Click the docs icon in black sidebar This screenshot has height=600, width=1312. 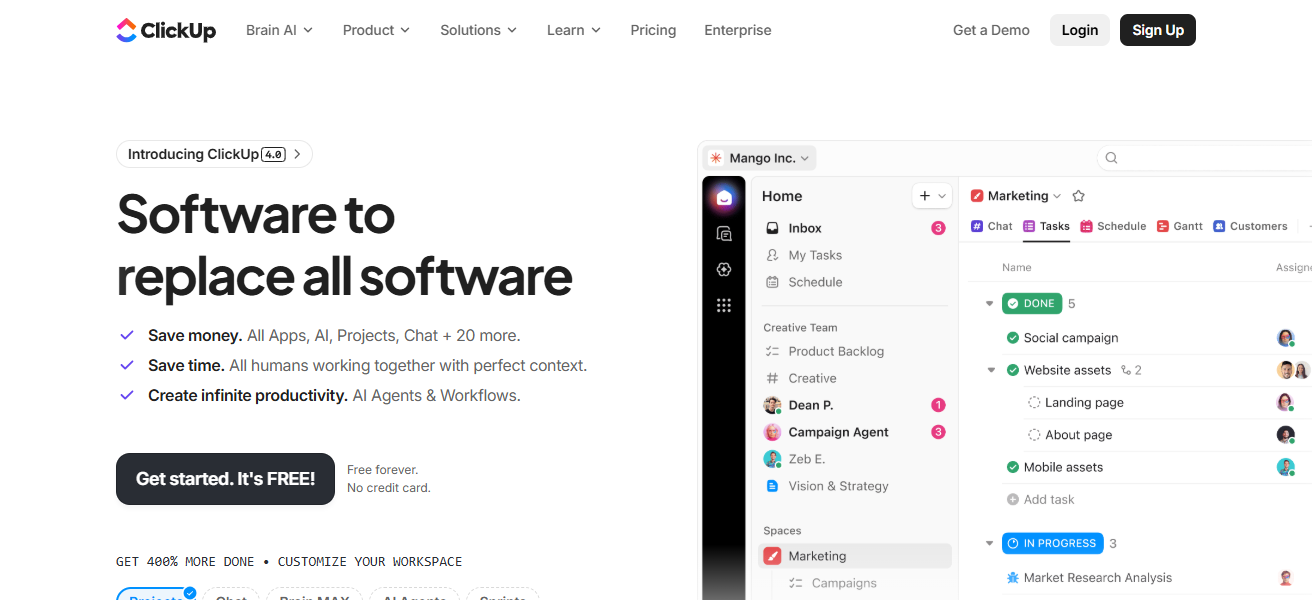click(x=724, y=234)
